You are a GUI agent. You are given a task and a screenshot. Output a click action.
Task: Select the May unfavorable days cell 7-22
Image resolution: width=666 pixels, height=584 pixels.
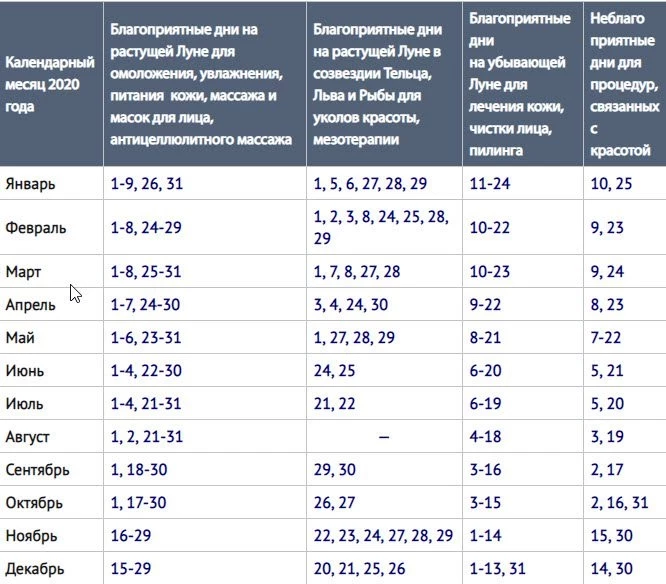(611, 337)
